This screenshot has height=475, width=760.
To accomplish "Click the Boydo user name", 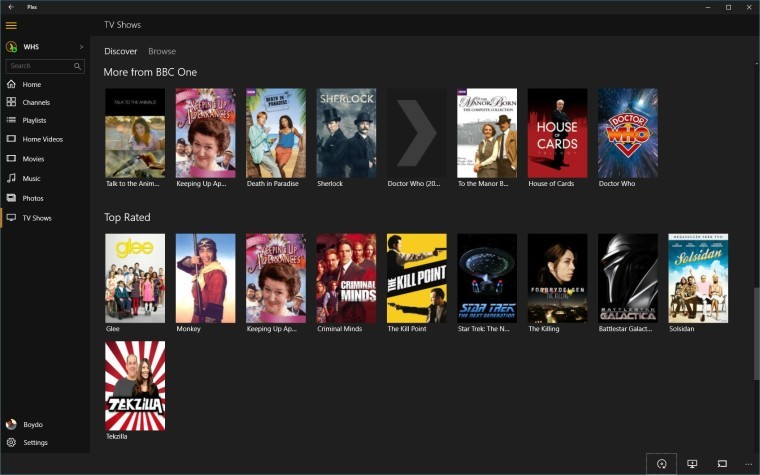I will click(x=33, y=425).
